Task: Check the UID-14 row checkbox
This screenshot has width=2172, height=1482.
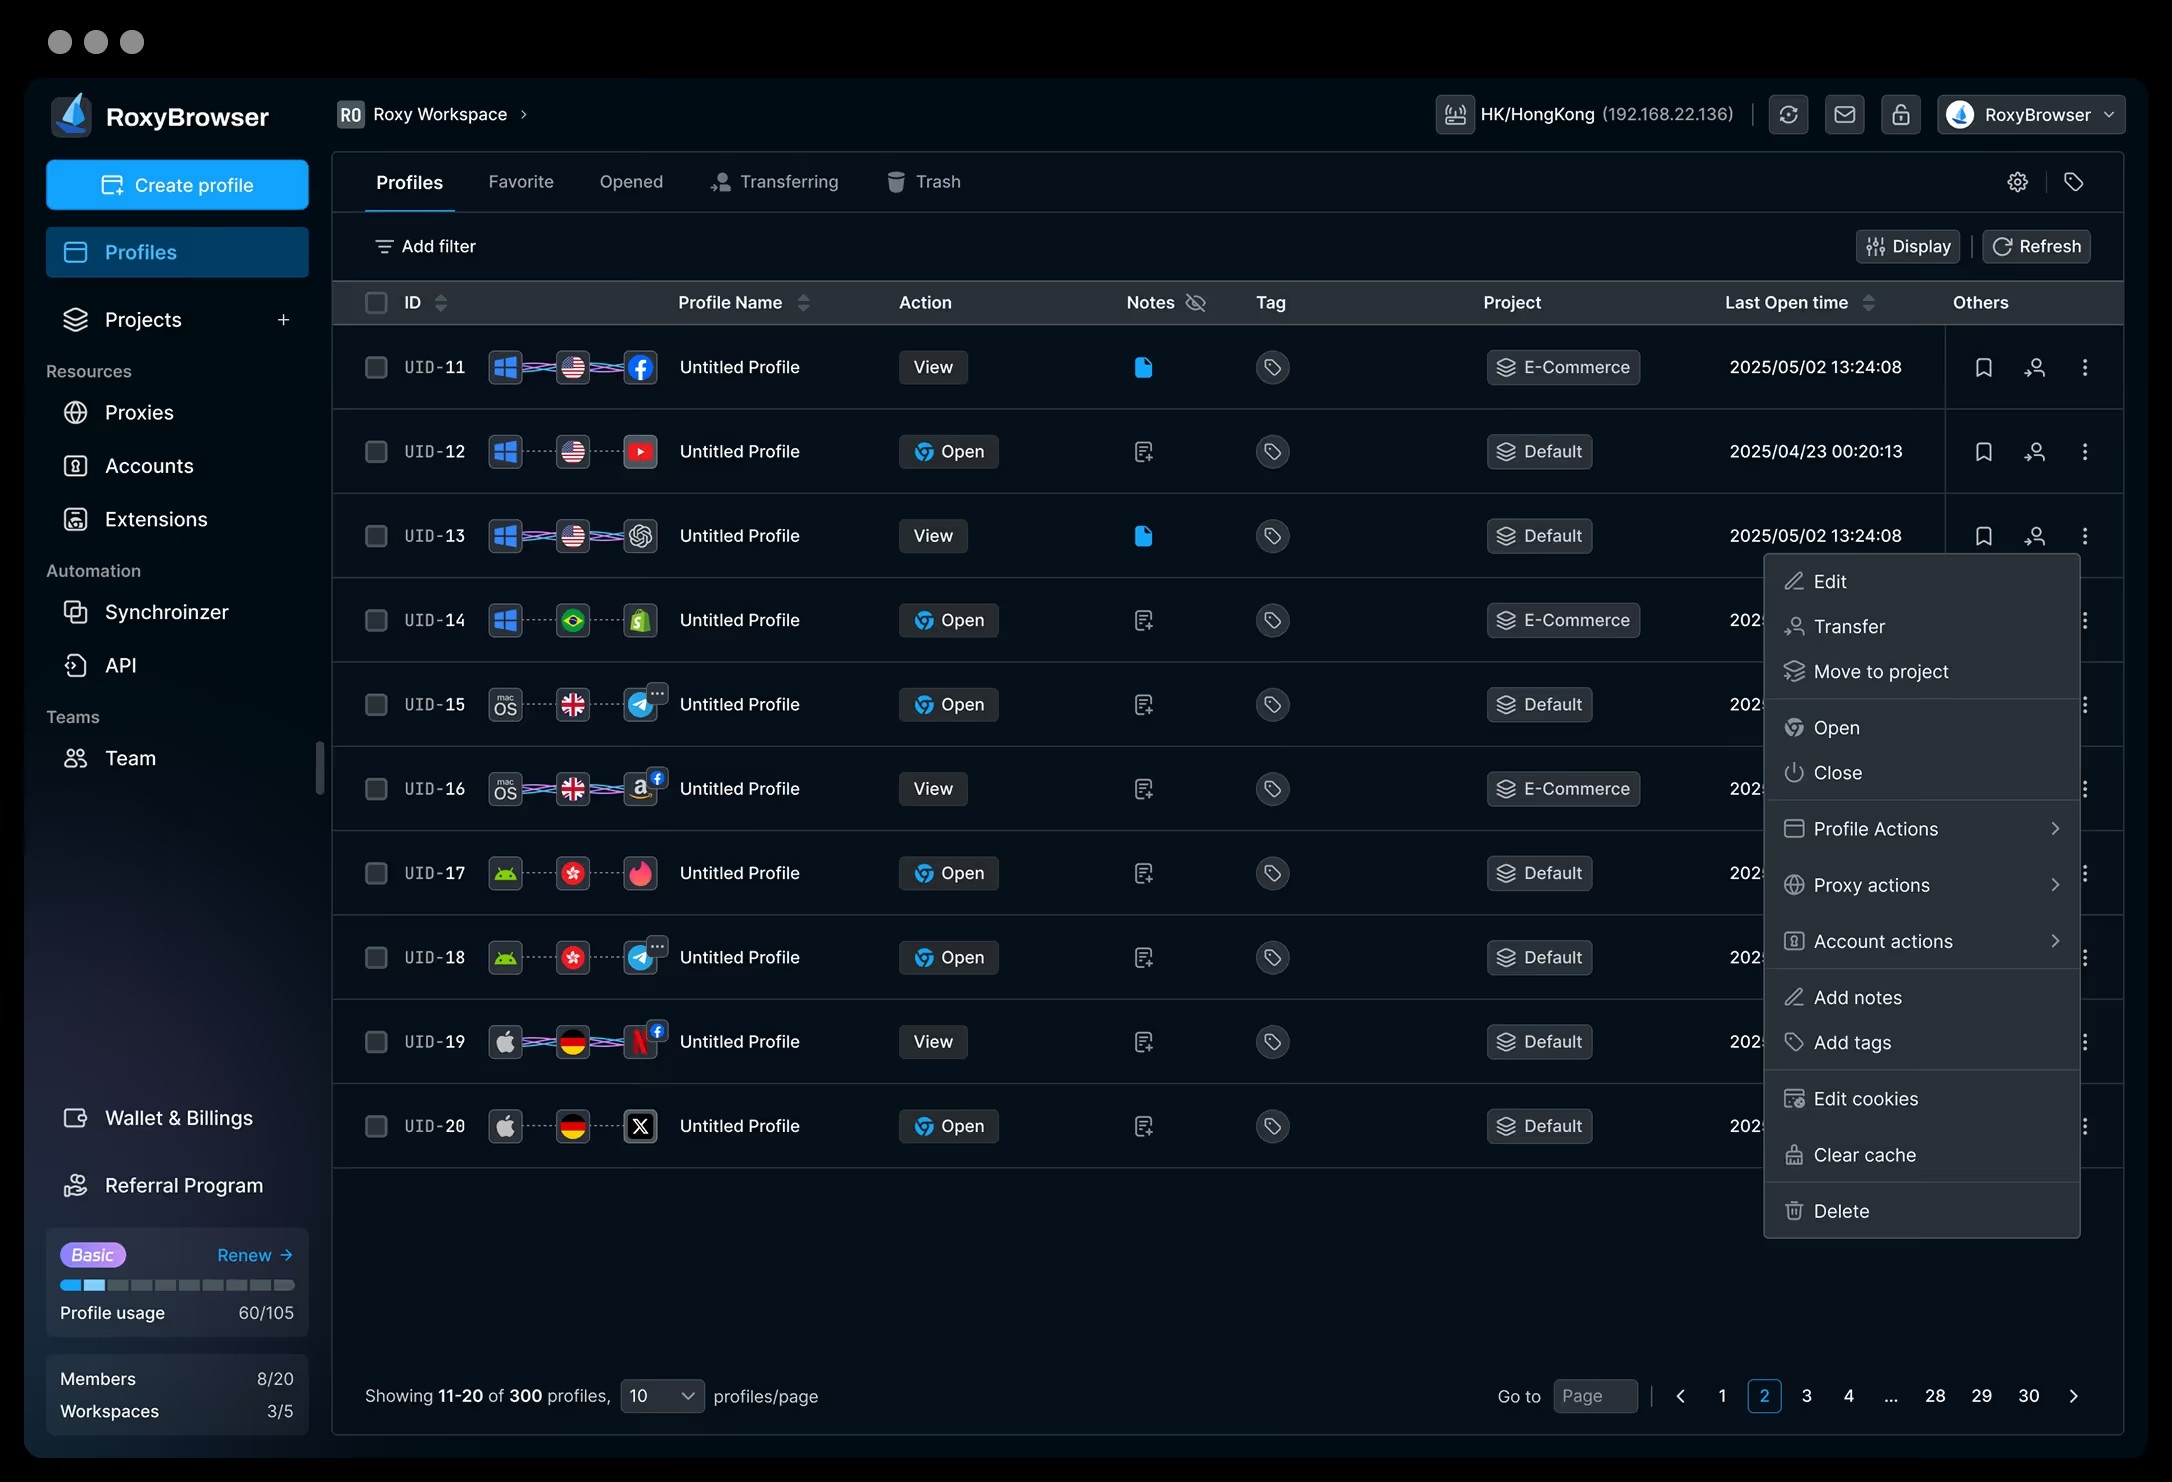Action: pos(376,621)
